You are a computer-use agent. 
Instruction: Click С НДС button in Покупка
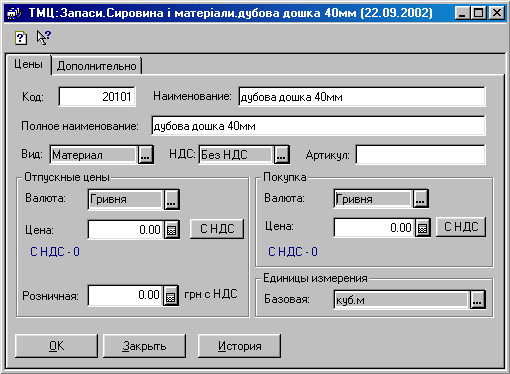pyautogui.click(x=461, y=227)
